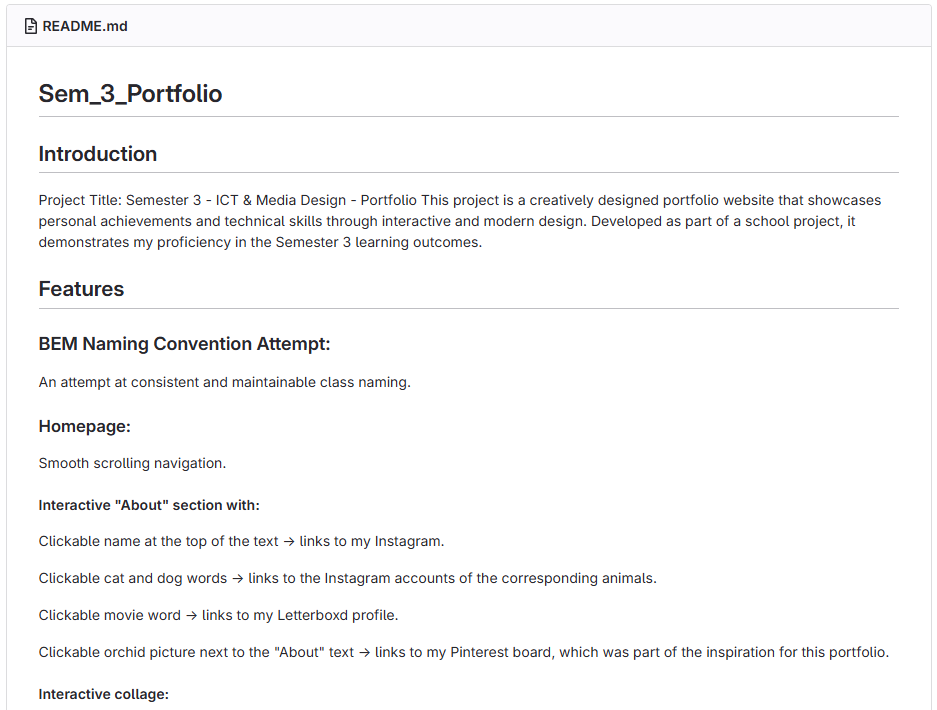
Task: Click the arrow symbol in the cat and dog line
Action: [x=238, y=579]
